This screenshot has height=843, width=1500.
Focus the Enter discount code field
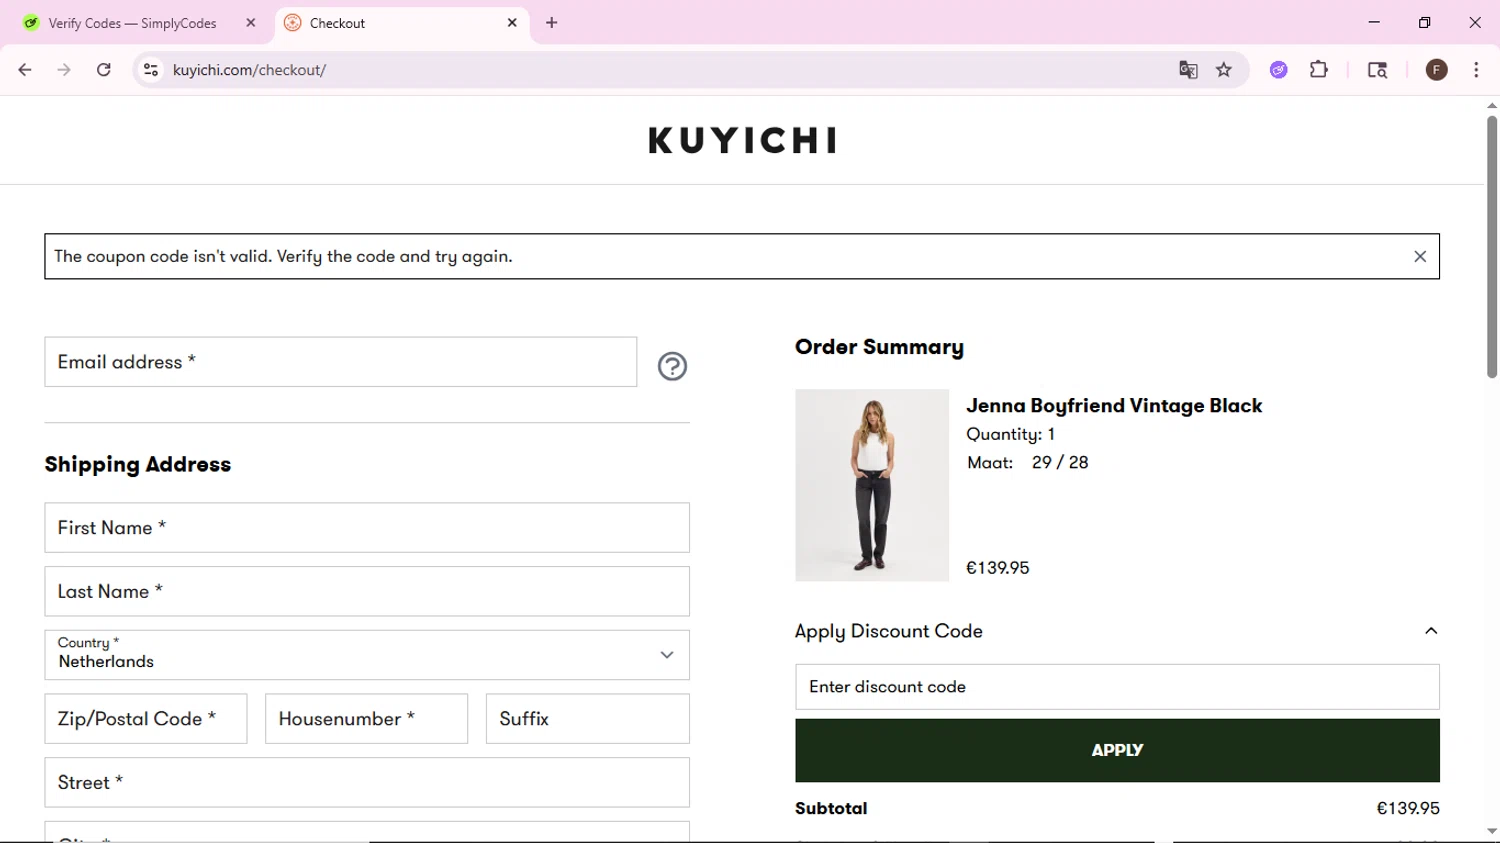click(x=1117, y=687)
